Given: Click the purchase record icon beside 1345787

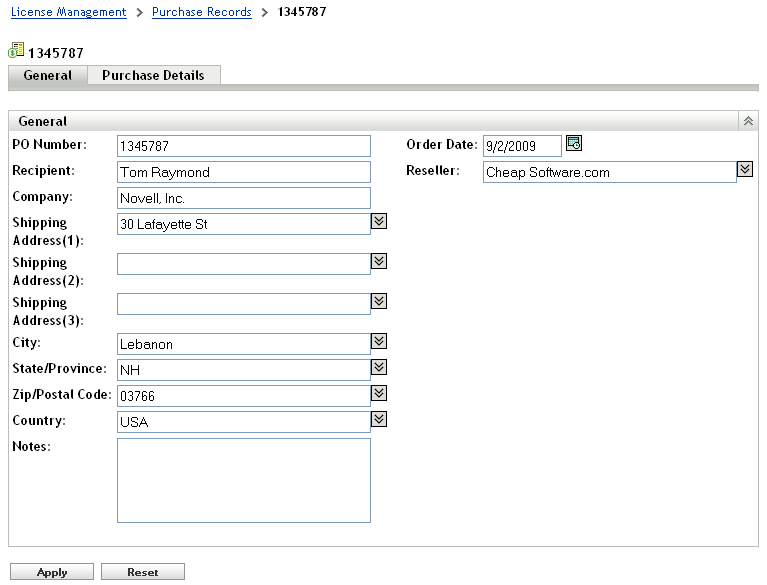Looking at the screenshot, I should [x=16, y=51].
